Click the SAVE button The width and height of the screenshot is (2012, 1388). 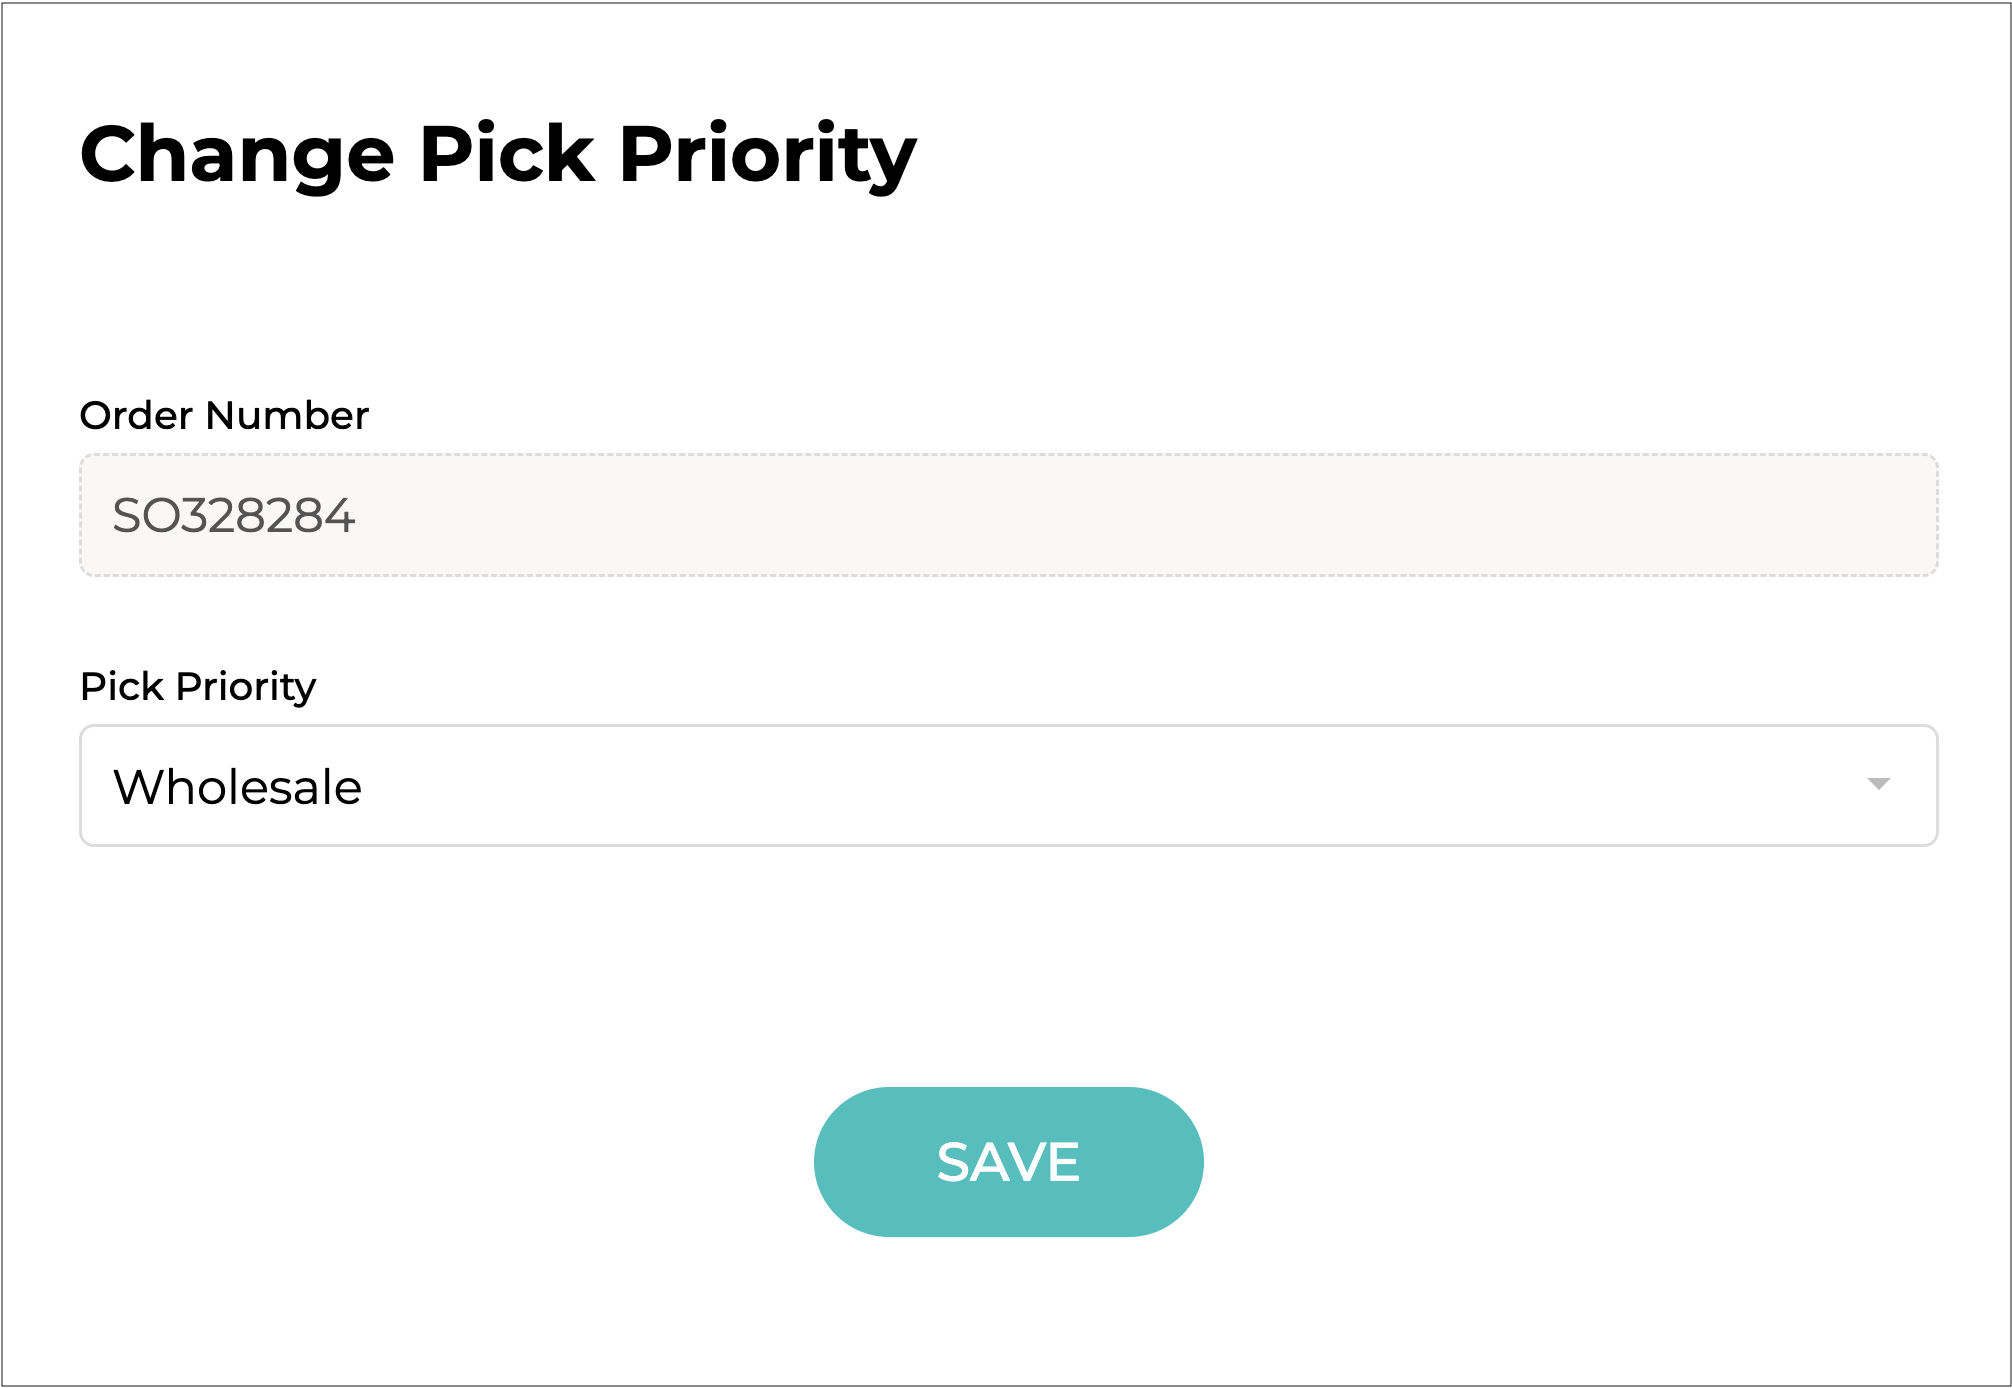click(x=1008, y=1162)
